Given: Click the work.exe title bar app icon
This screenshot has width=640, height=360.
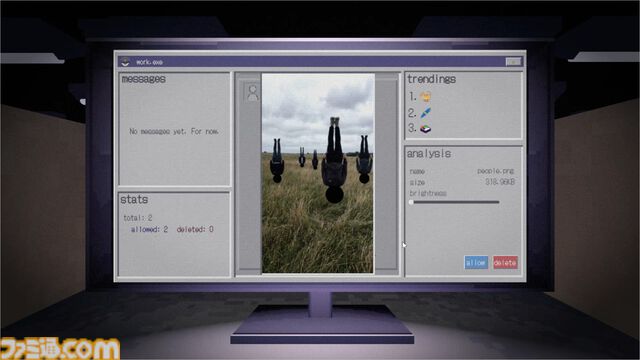Looking at the screenshot, I should [126, 62].
